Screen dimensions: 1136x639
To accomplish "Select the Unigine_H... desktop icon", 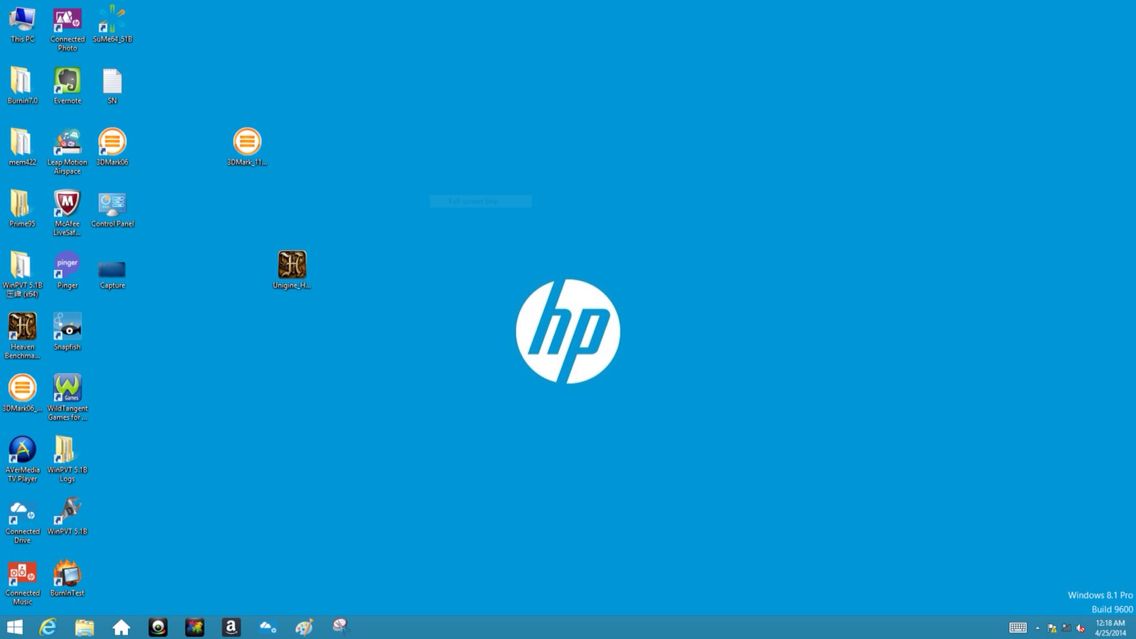I will point(292,271).
